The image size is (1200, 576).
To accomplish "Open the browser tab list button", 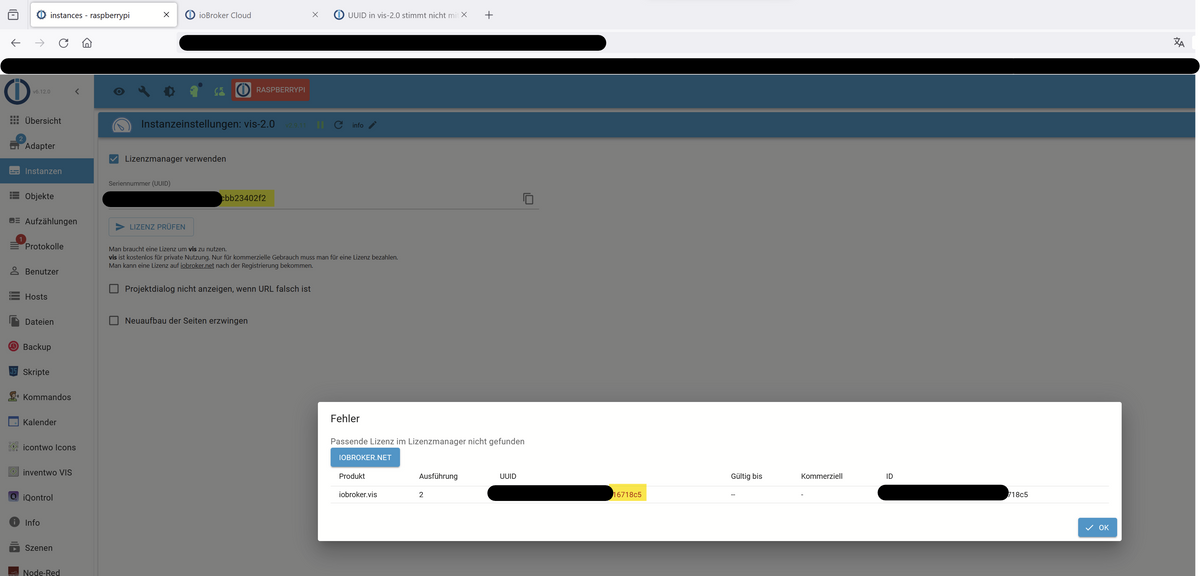I will (13, 15).
